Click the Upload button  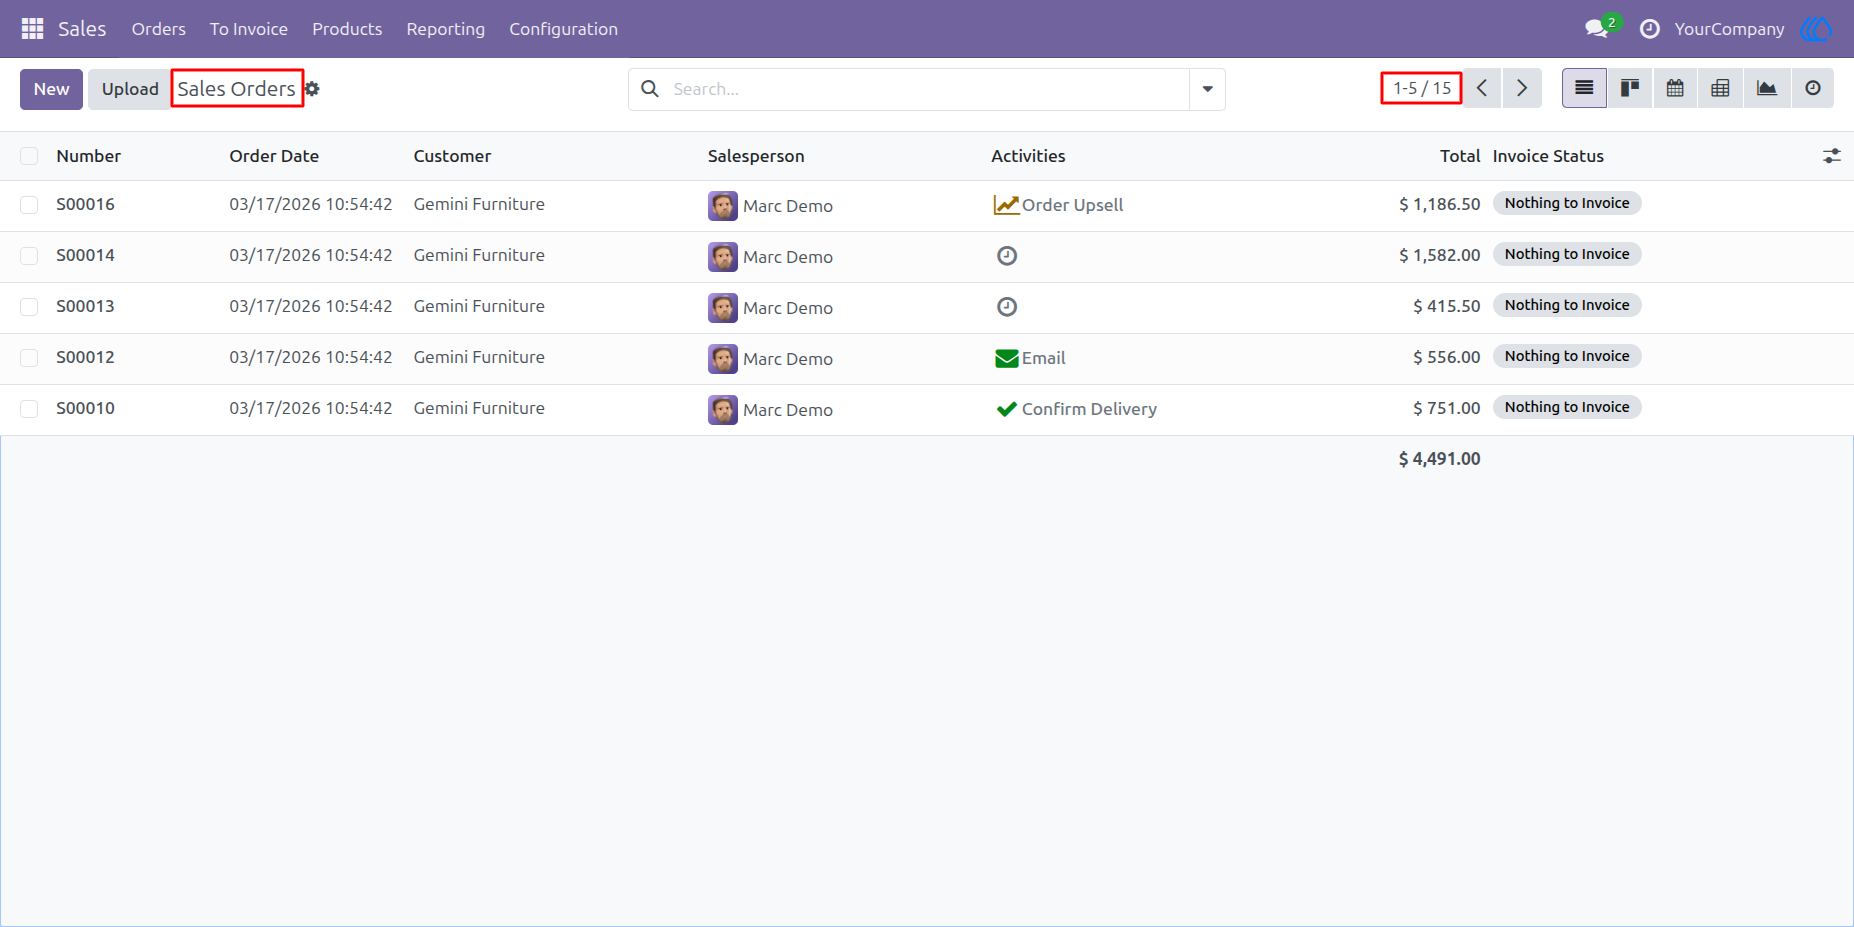130,89
